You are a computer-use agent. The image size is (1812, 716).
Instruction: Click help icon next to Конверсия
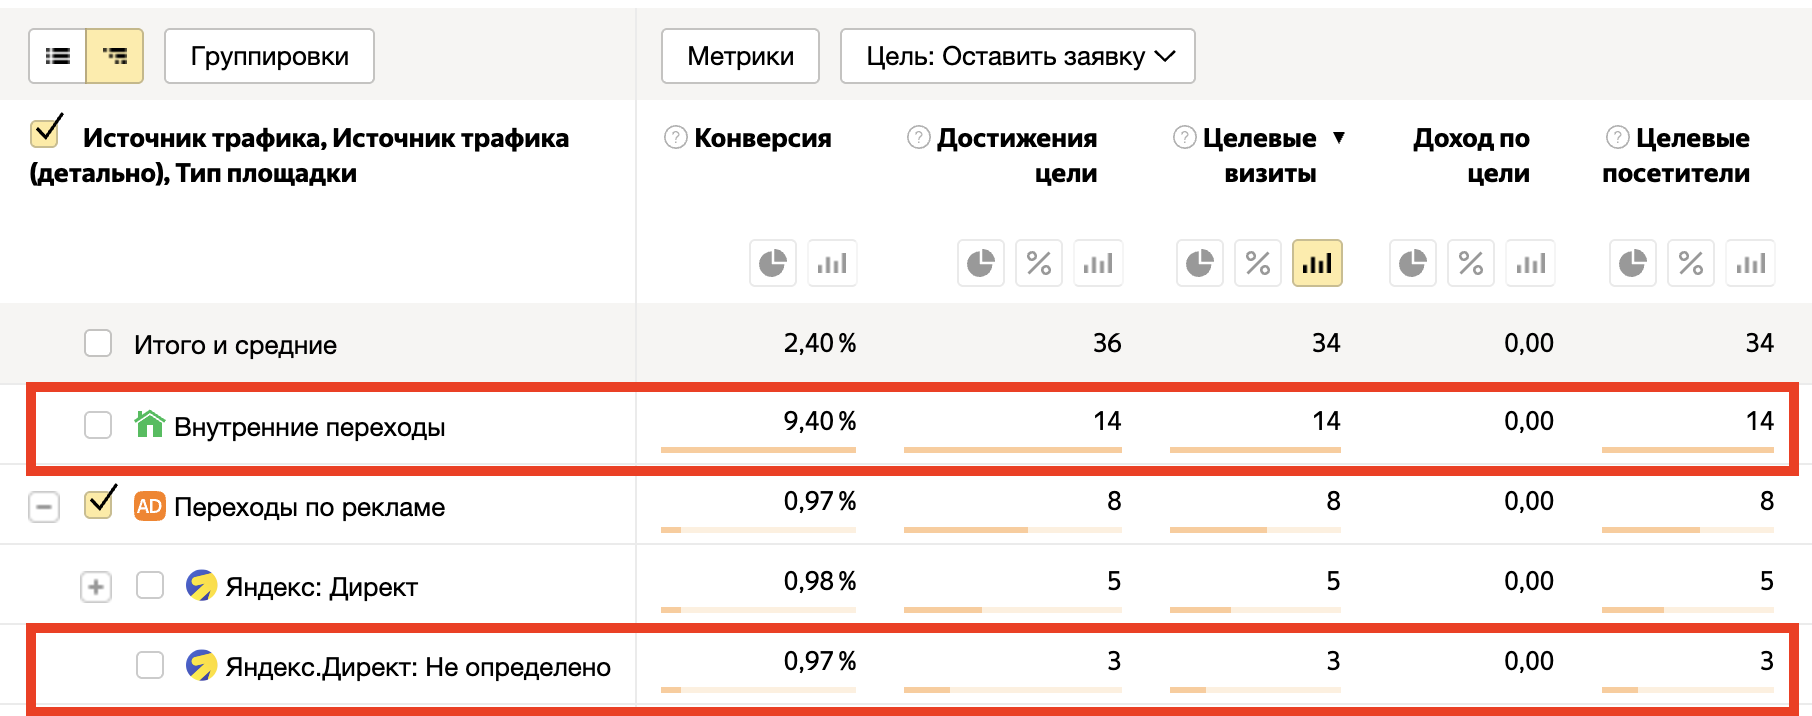(x=676, y=138)
